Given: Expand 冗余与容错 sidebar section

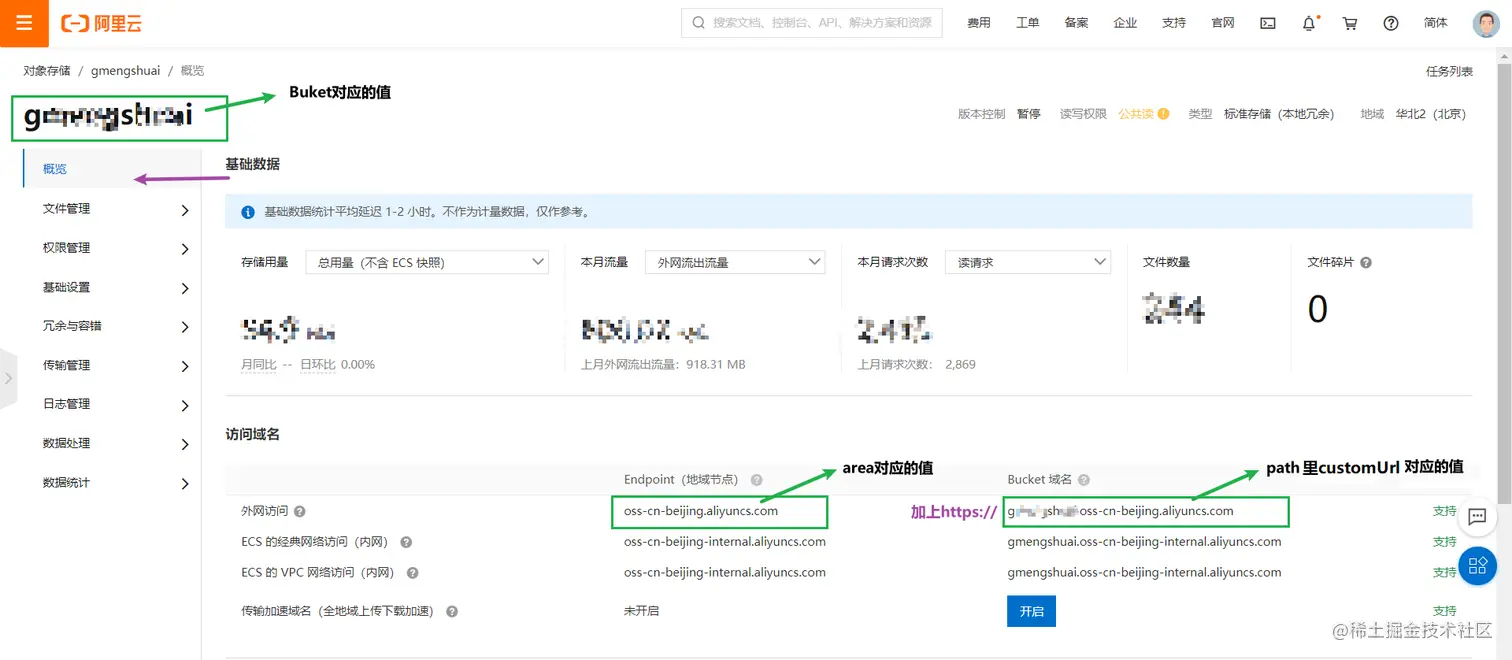Looking at the screenshot, I should 111,326.
